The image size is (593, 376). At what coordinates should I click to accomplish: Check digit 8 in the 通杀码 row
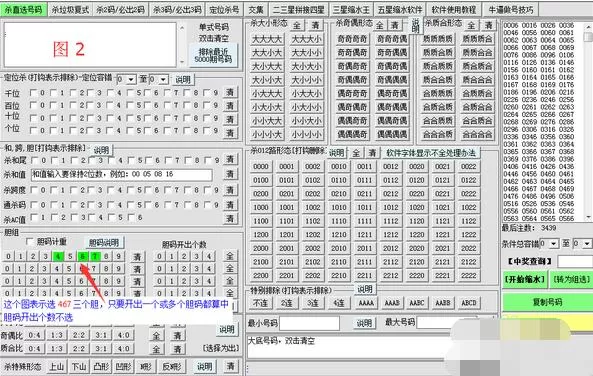point(188,205)
